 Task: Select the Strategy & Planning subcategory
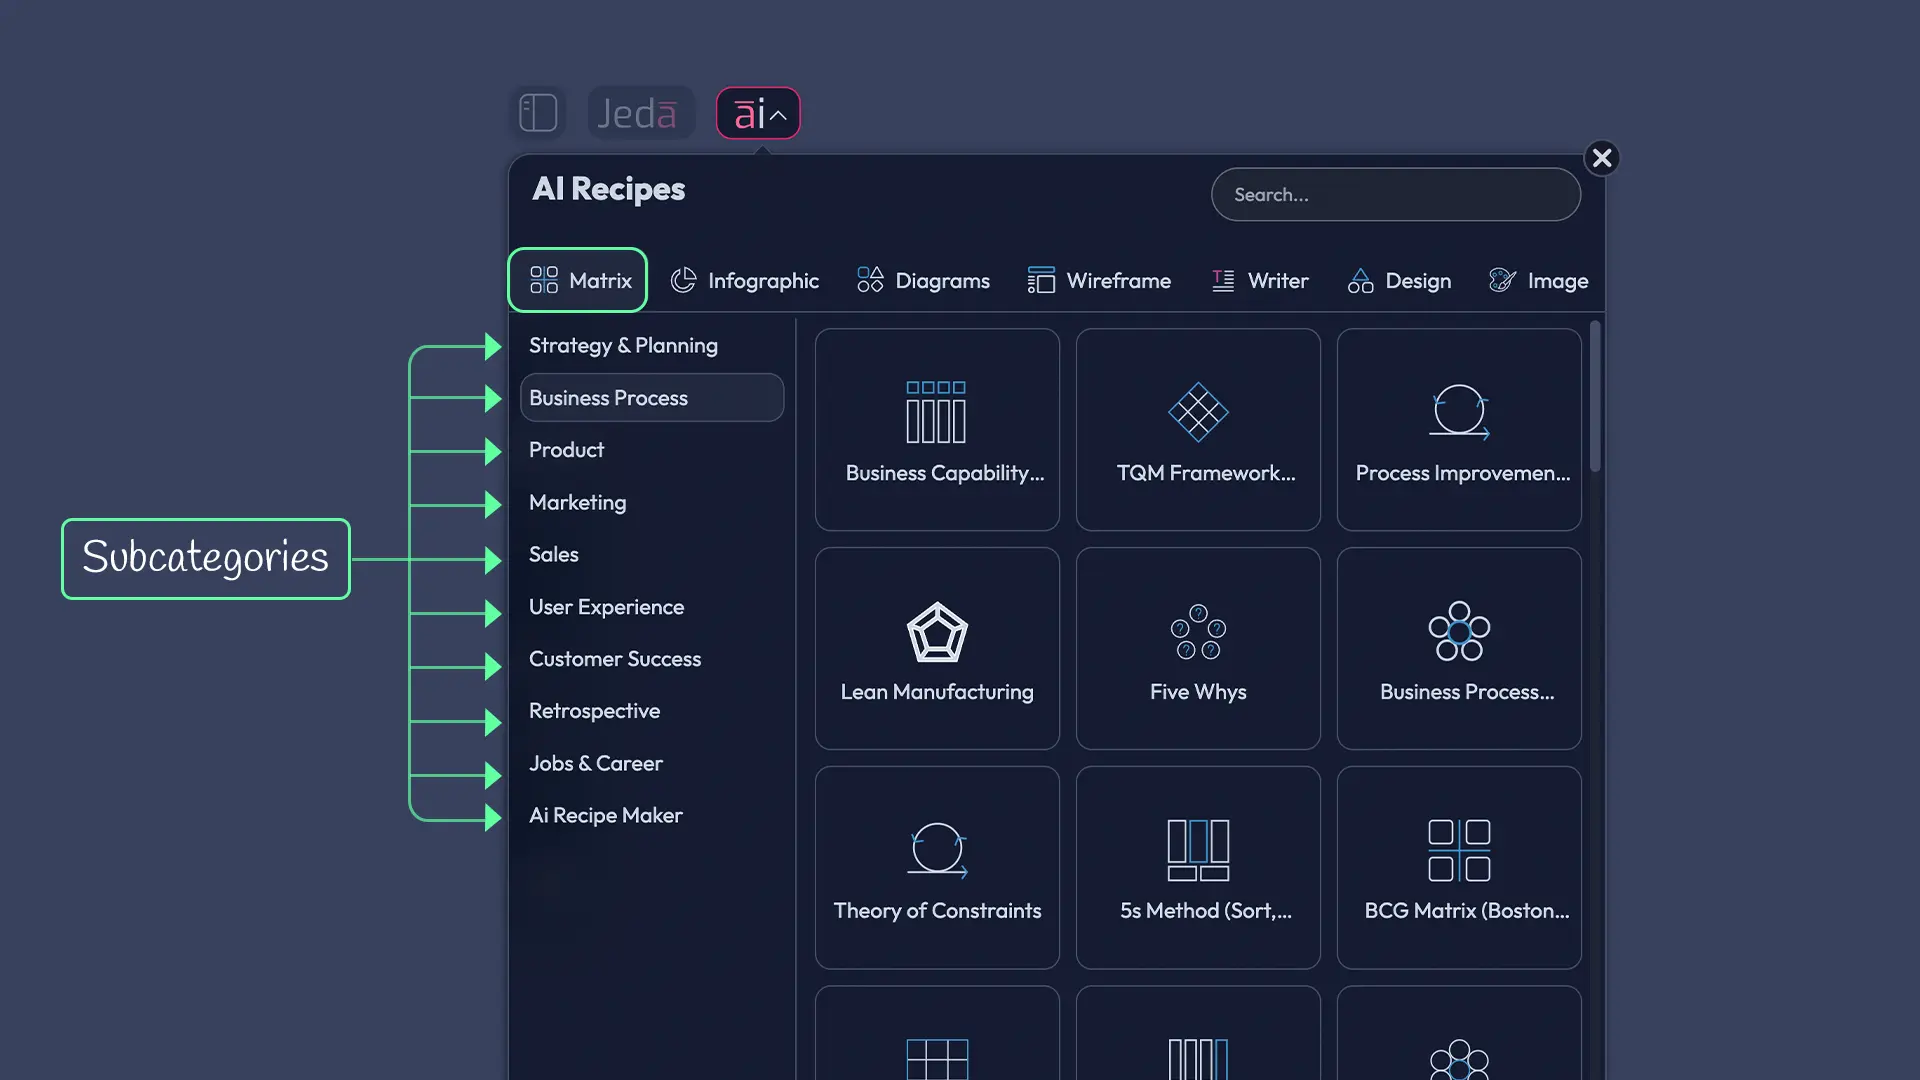point(623,345)
